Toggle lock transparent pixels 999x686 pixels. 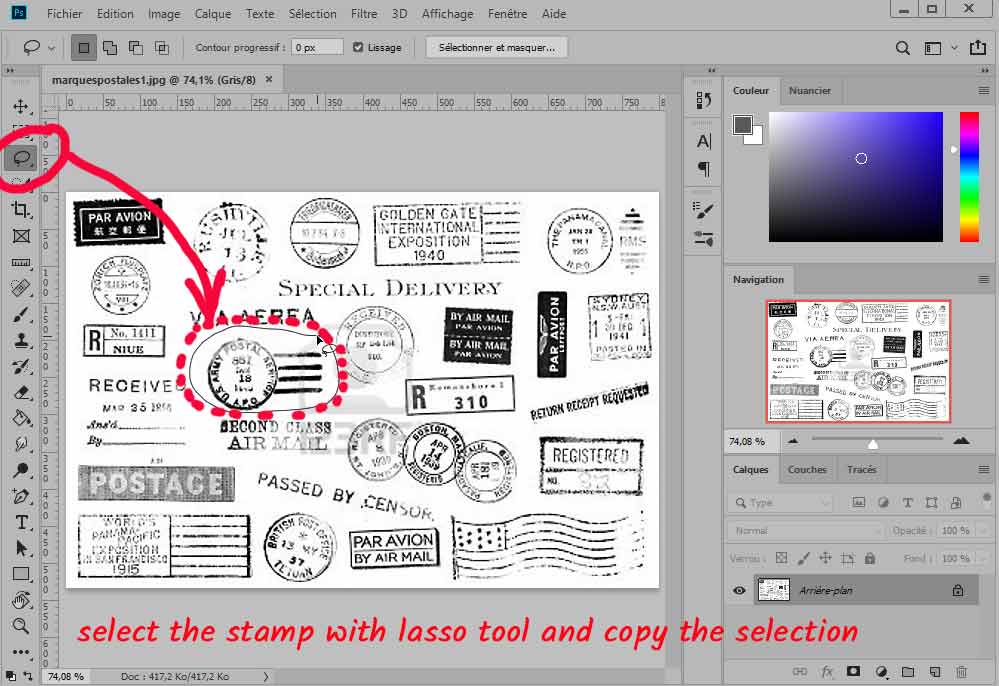pos(782,558)
